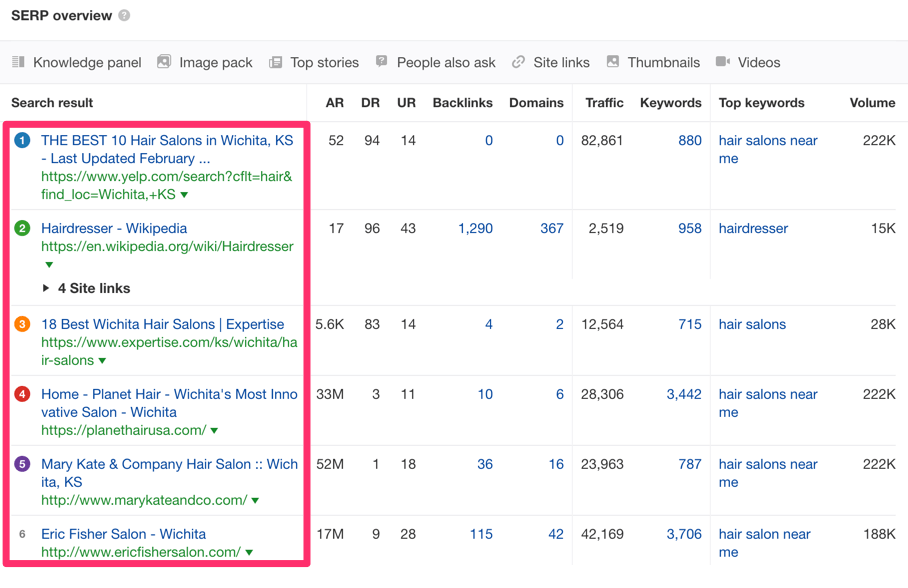Open dropdown arrow beside planethairusa.com URL
Image resolution: width=908 pixels, height=588 pixels.
coord(214,430)
